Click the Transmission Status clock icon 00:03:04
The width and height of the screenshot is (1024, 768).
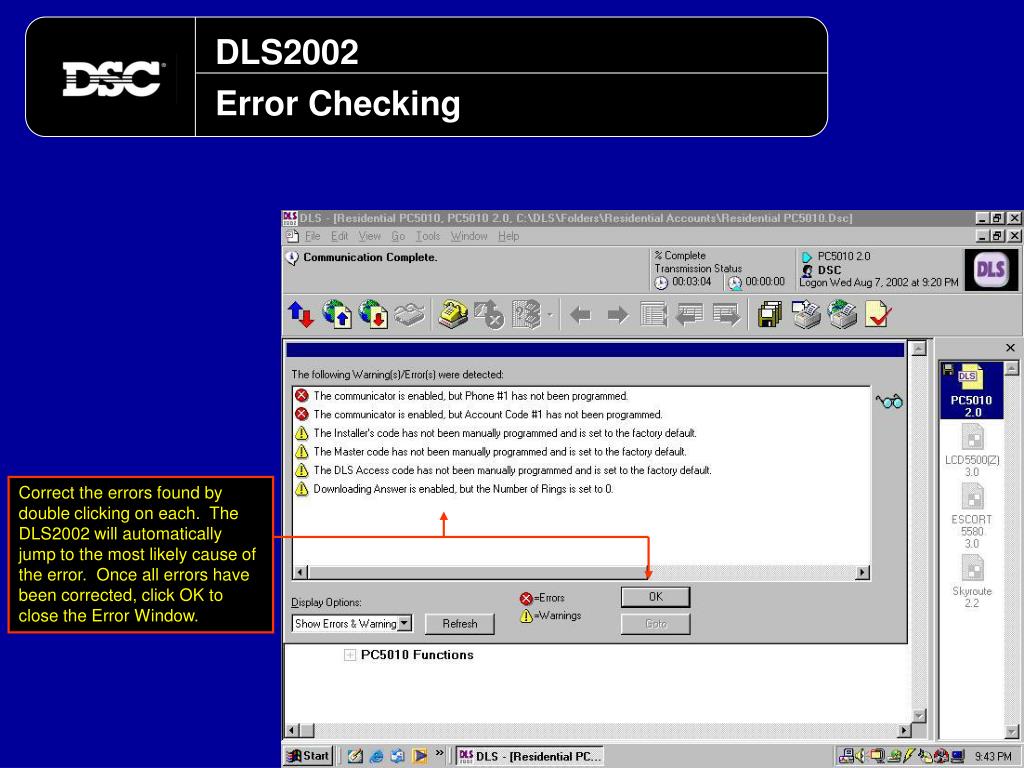click(x=661, y=282)
